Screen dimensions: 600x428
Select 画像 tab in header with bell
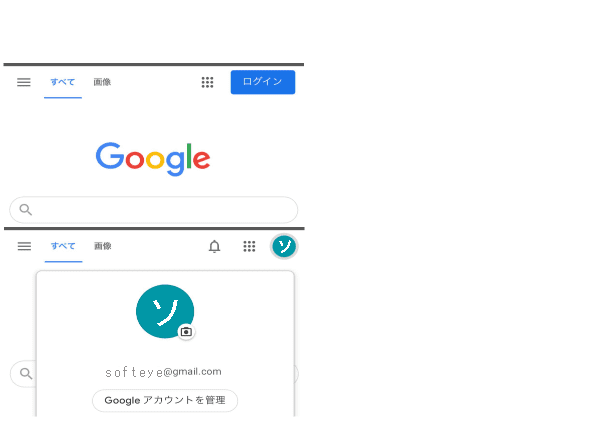click(x=103, y=246)
